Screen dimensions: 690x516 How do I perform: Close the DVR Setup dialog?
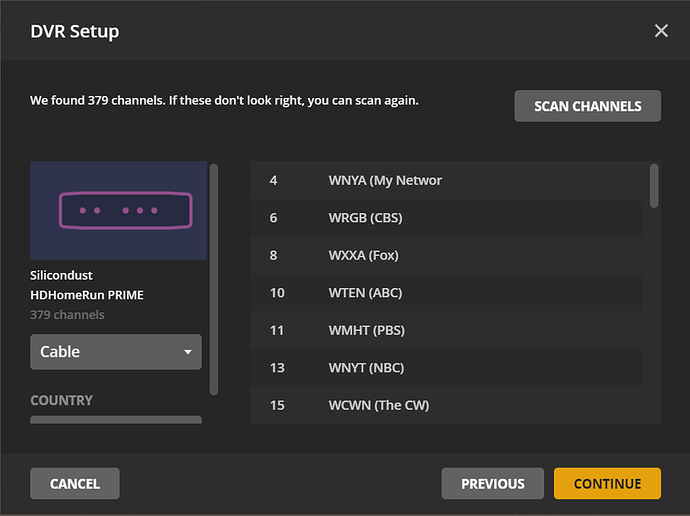(x=661, y=31)
